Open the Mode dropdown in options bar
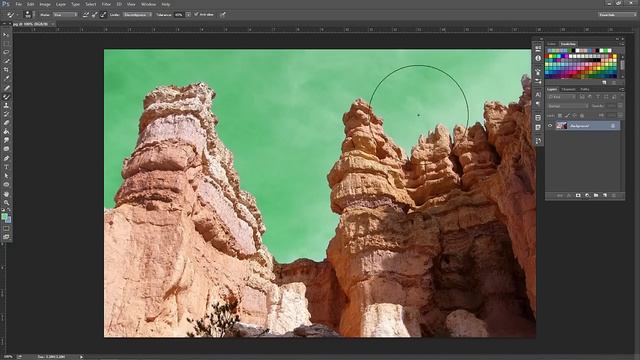Image resolution: width=640 pixels, height=360 pixels. tap(64, 15)
